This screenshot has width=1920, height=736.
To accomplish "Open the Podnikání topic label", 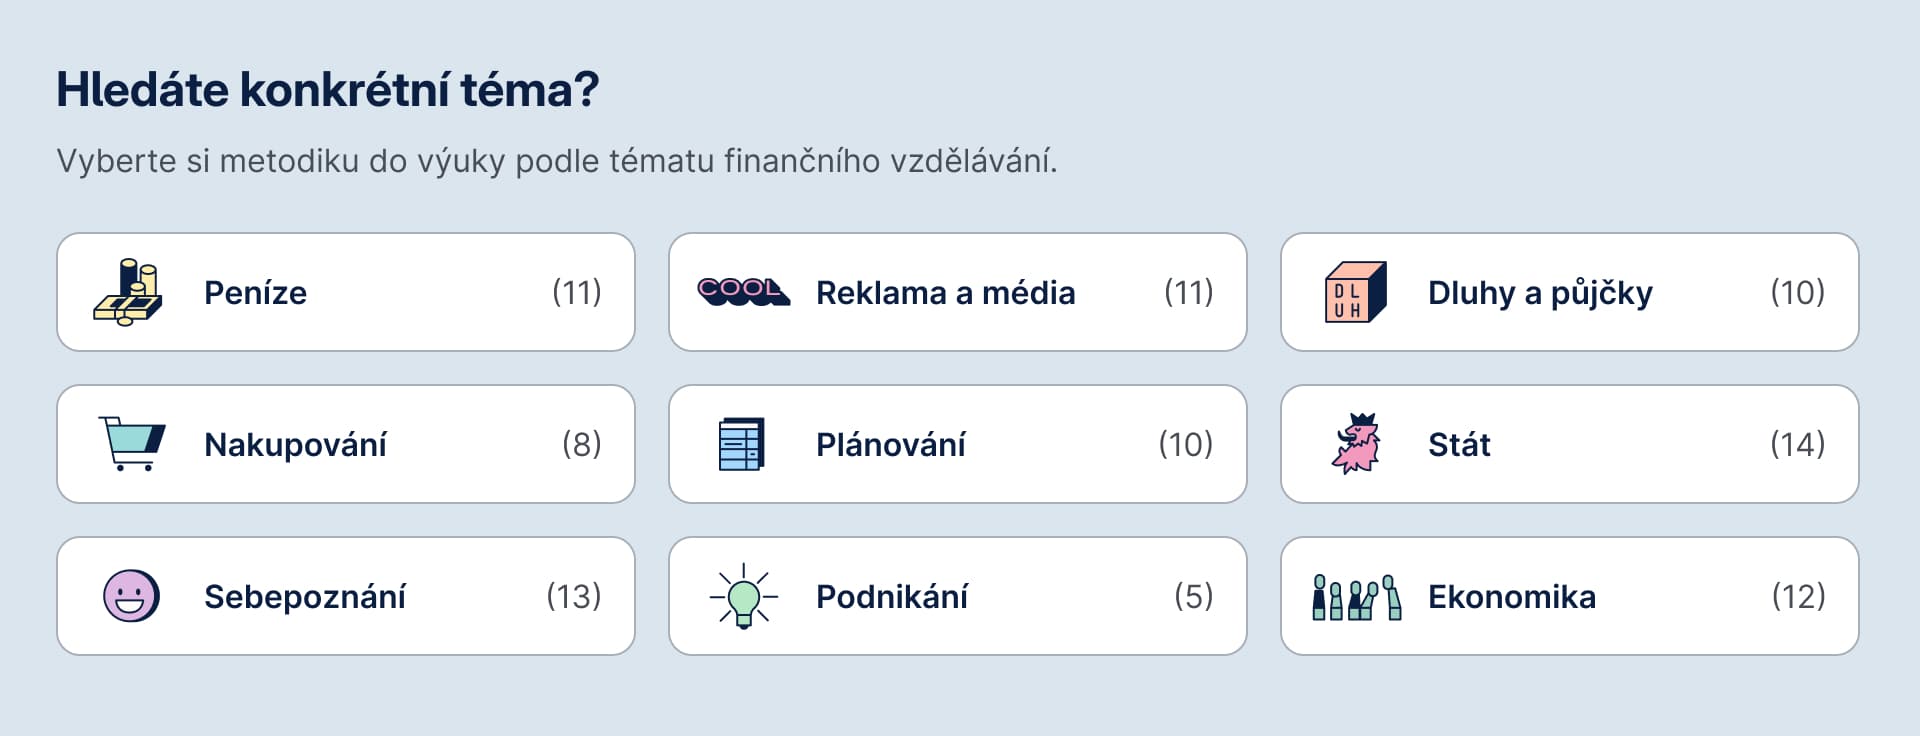I will click(x=892, y=597).
